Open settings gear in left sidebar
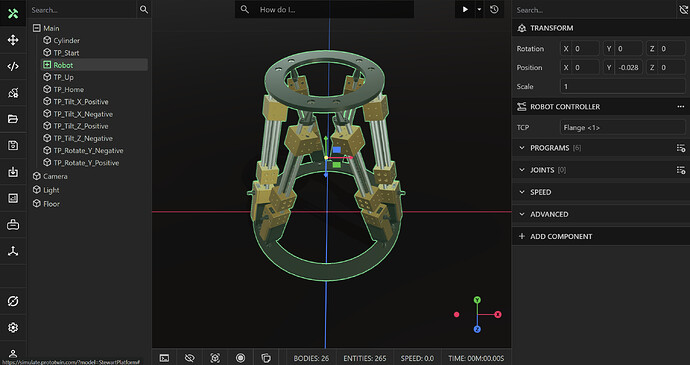 tap(13, 328)
